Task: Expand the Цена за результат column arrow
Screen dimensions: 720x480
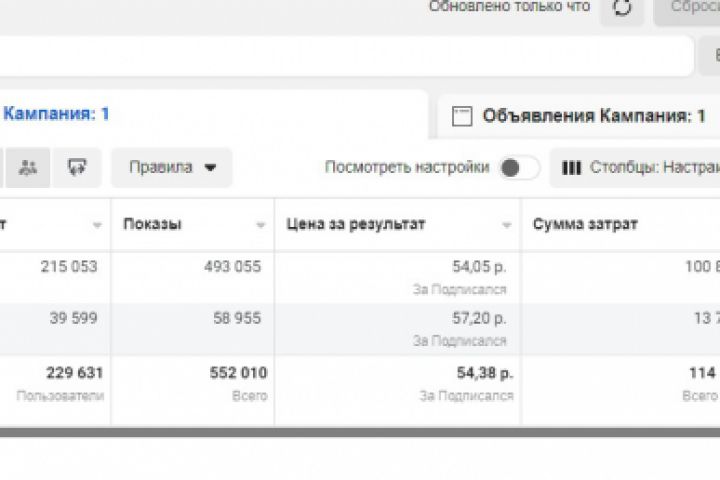Action: (x=507, y=225)
